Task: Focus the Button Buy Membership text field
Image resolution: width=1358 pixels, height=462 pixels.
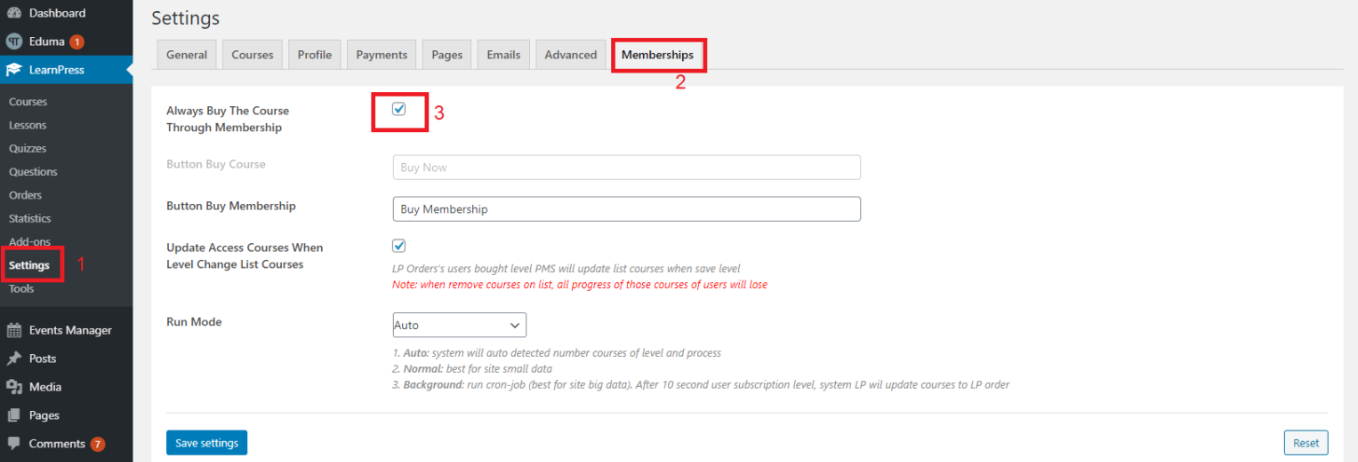Action: tap(627, 209)
